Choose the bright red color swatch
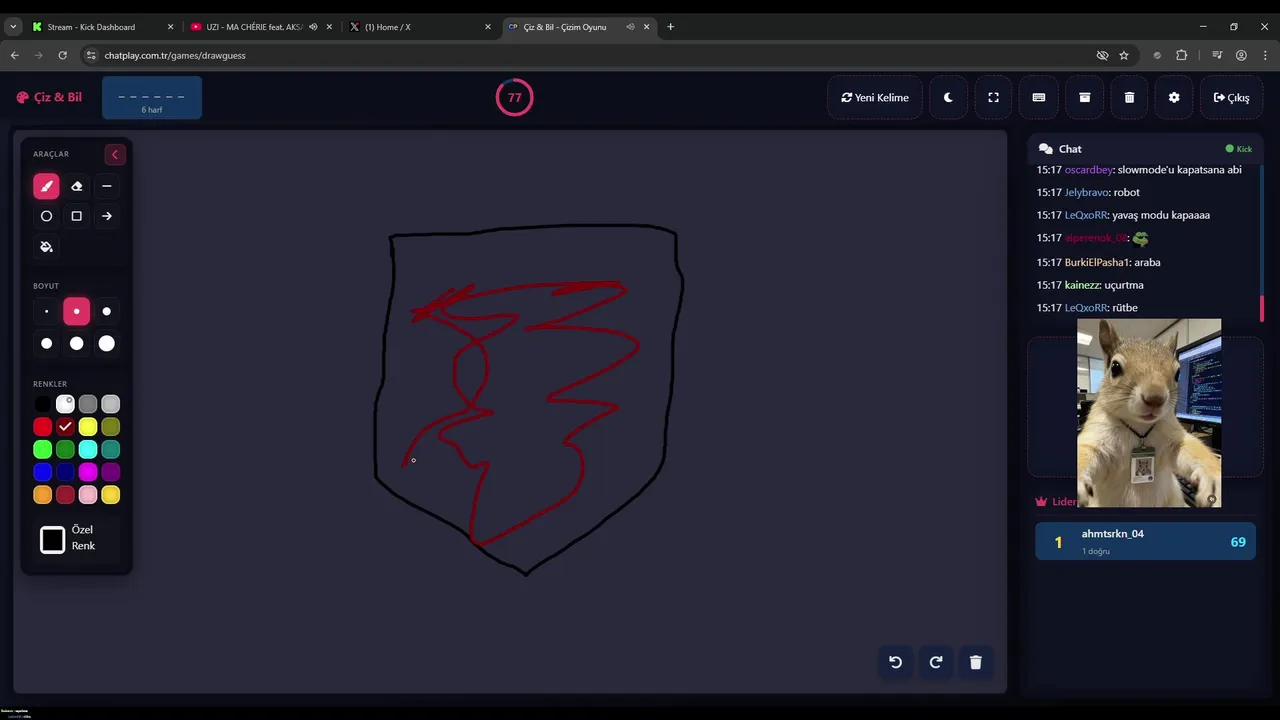The image size is (1280, 720). pos(42,427)
